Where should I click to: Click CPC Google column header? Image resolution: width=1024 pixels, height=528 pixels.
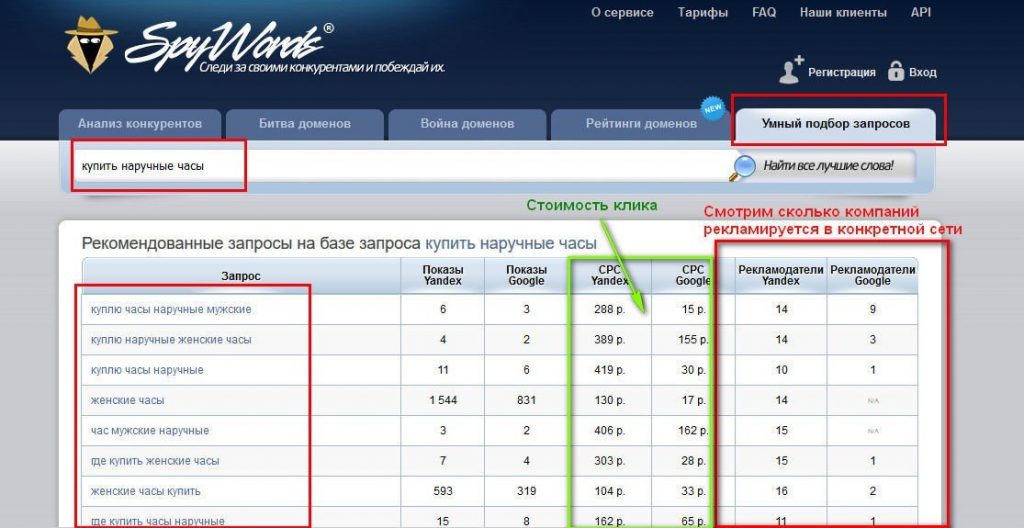pyautogui.click(x=693, y=276)
